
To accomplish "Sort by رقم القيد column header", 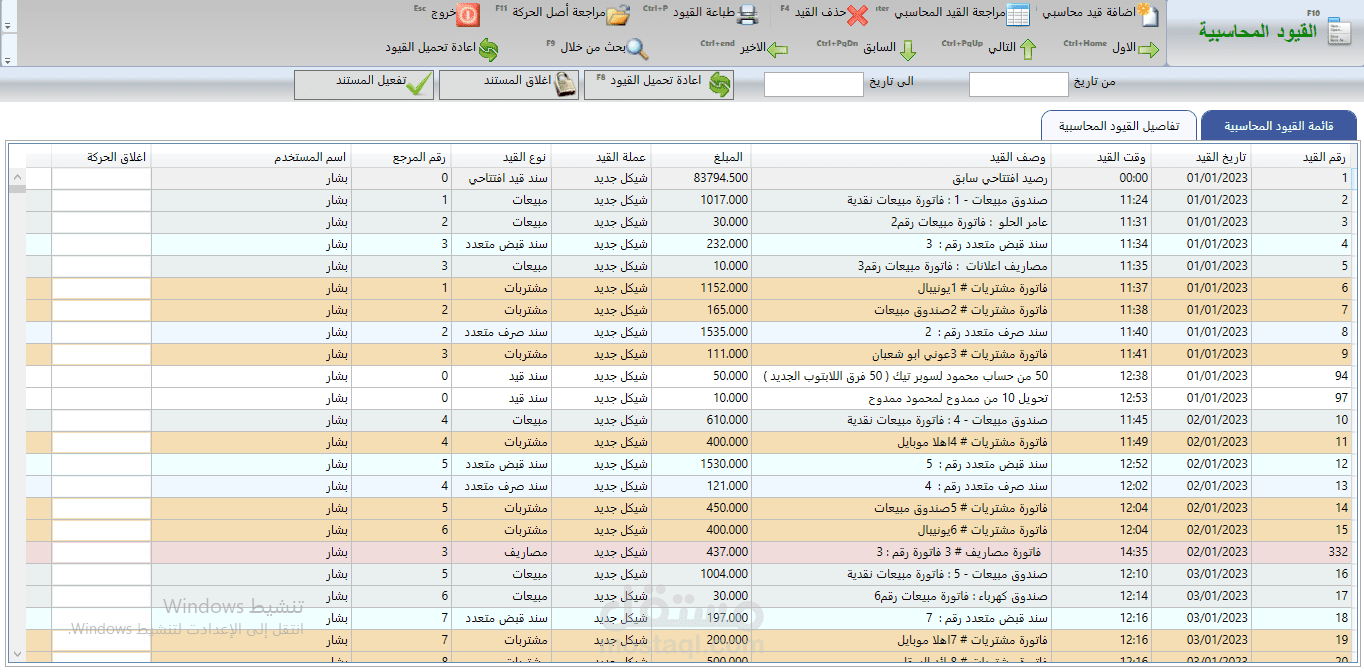I will [1301, 157].
